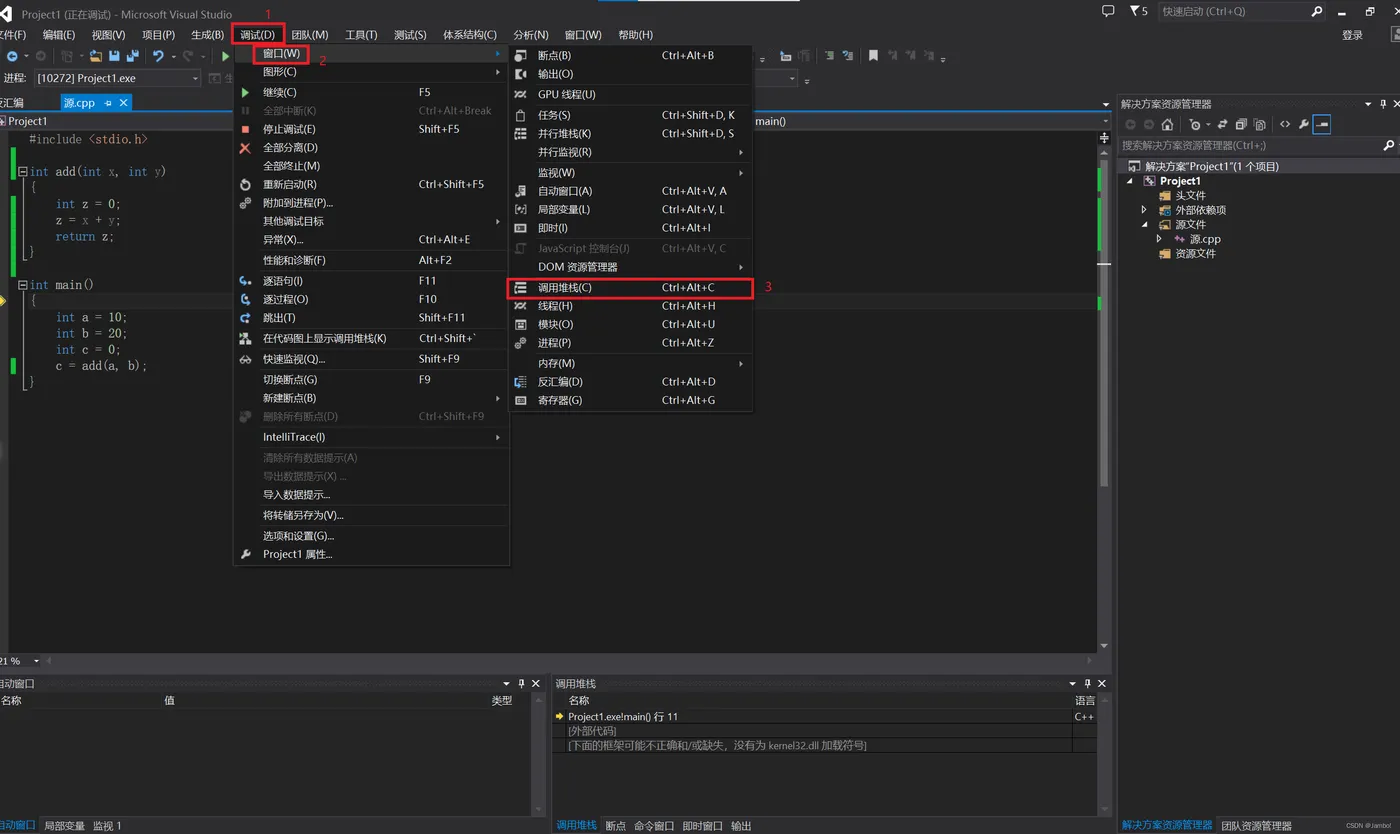Select 调用堆栈(C) in the submenu
This screenshot has width=1400, height=834.
point(630,288)
